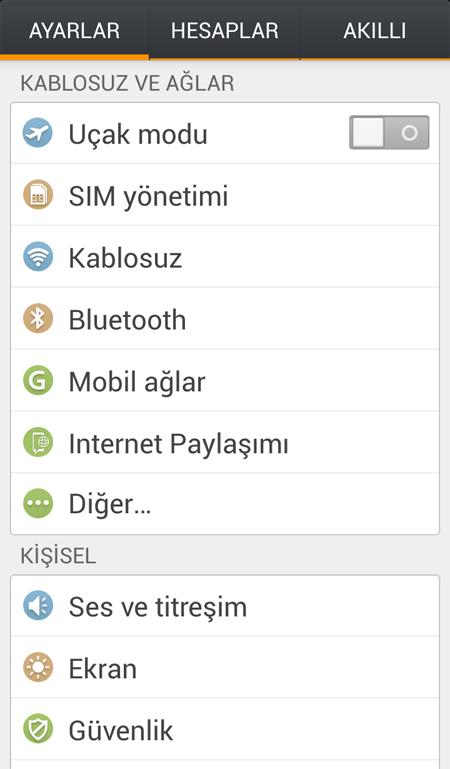
Task: Tap the Wi-Fi icon beside Kablosuz
Action: [x=38, y=256]
